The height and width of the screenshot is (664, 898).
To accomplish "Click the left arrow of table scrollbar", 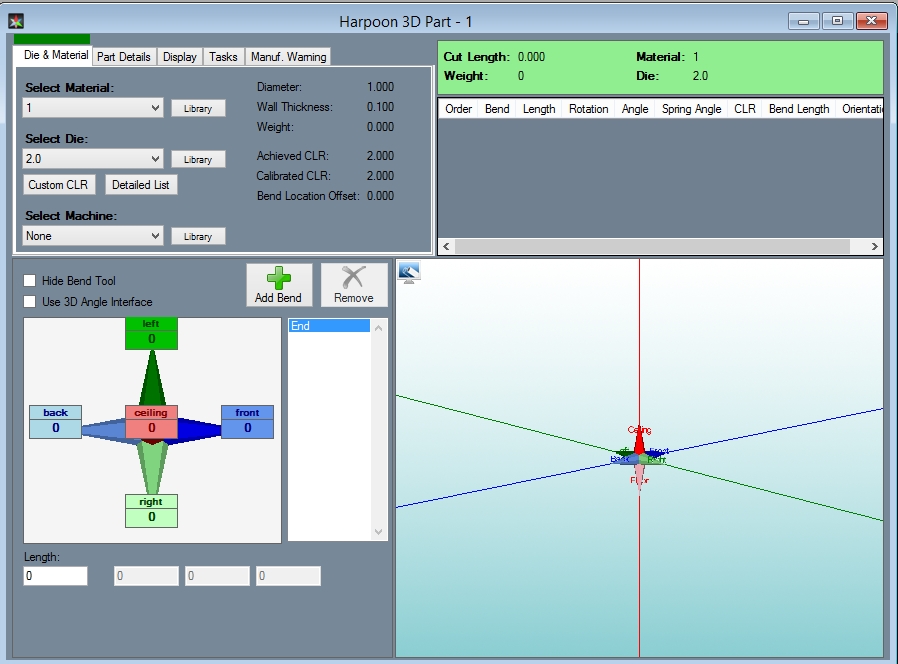I will coord(447,246).
